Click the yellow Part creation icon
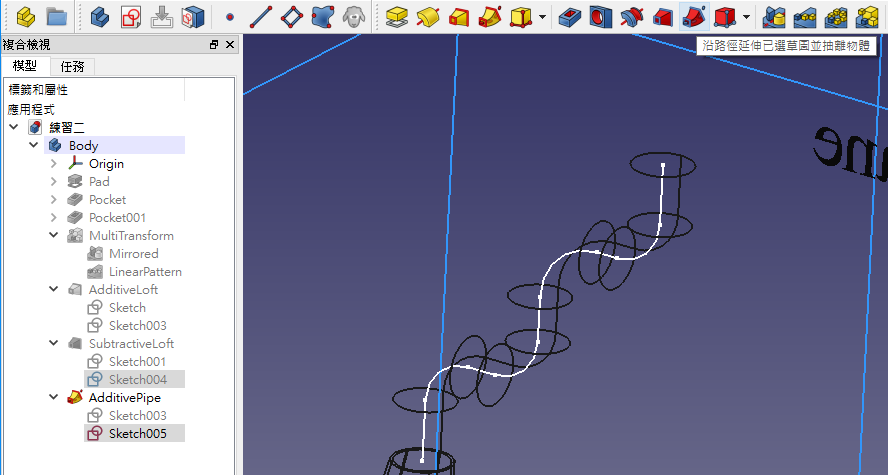Image resolution: width=888 pixels, height=475 pixels. coord(25,18)
